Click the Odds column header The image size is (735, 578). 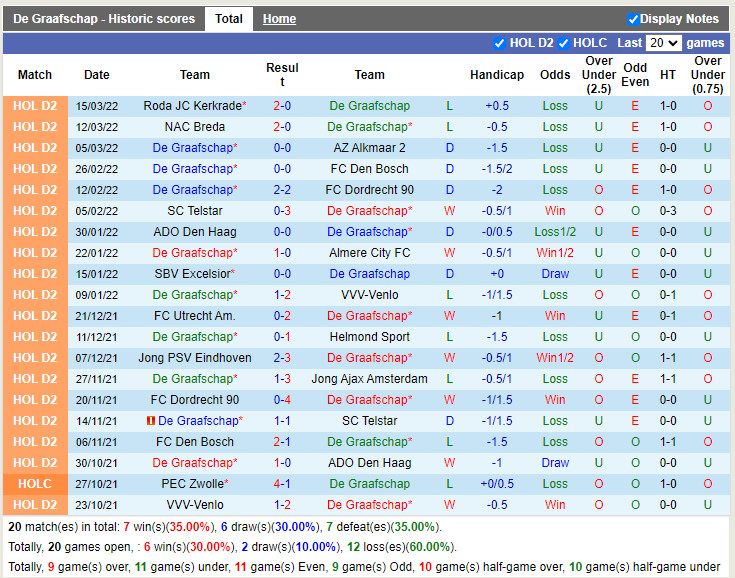[x=555, y=75]
